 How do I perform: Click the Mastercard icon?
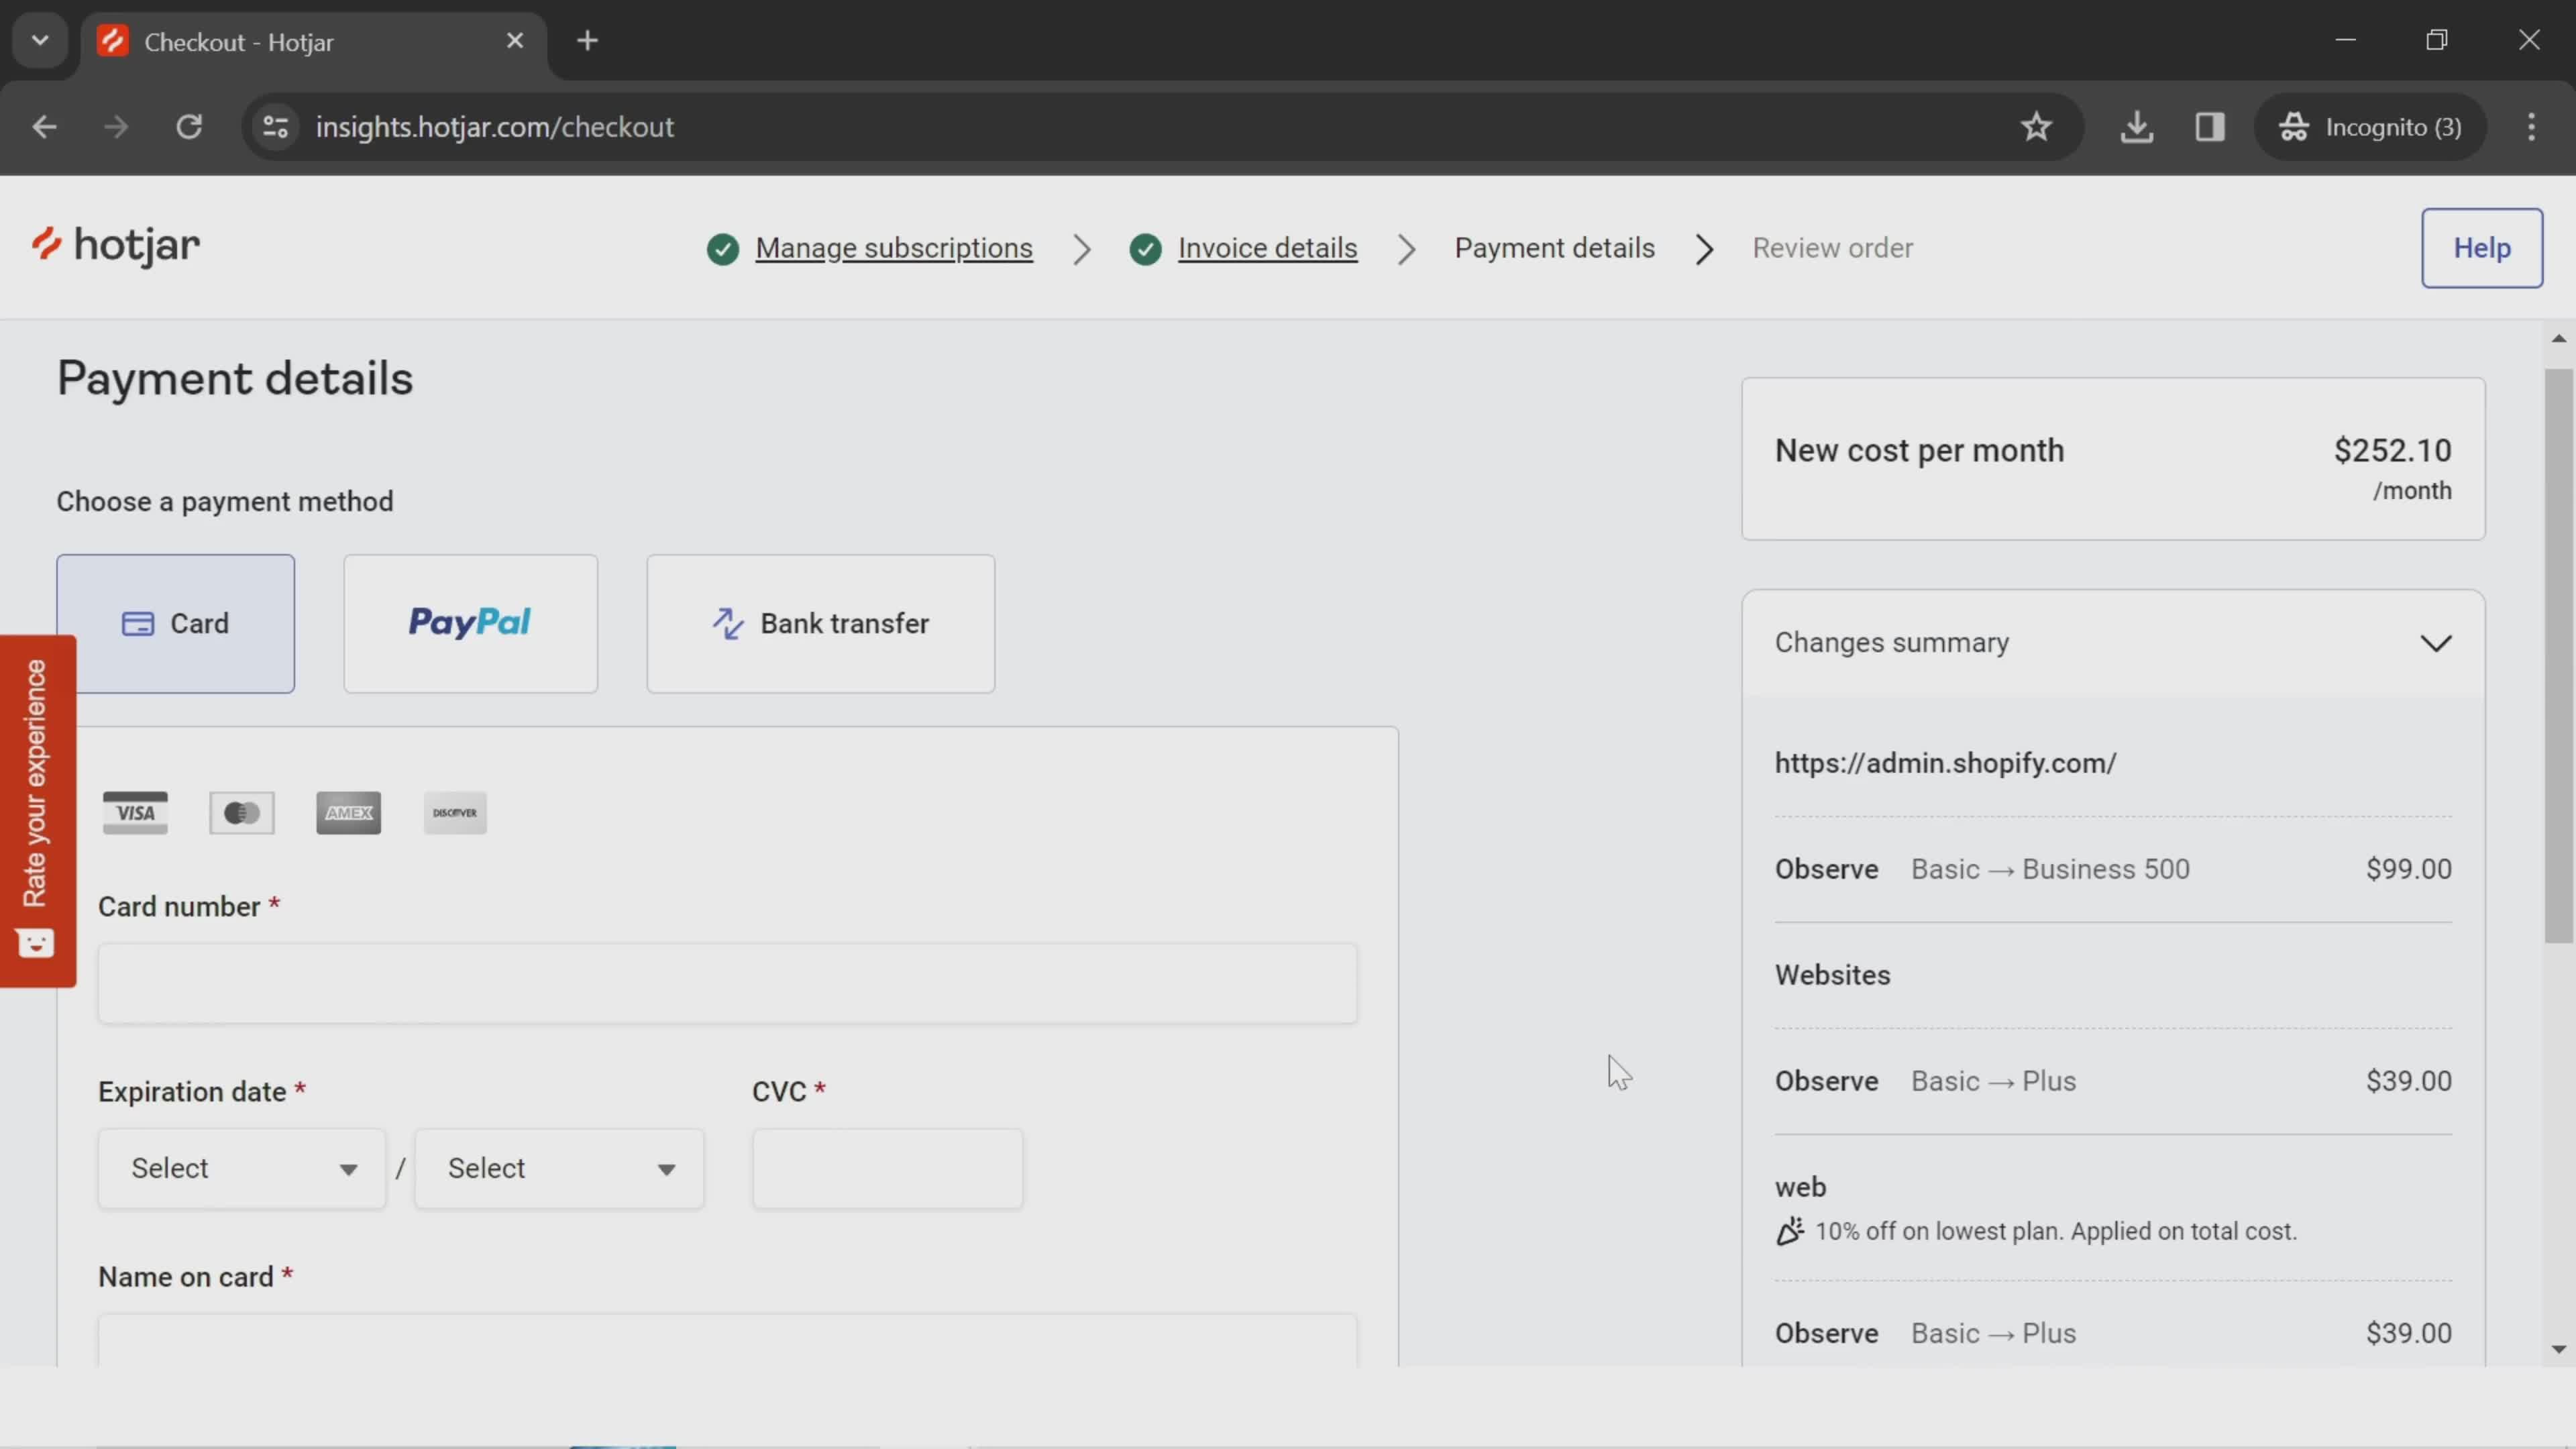(242, 814)
